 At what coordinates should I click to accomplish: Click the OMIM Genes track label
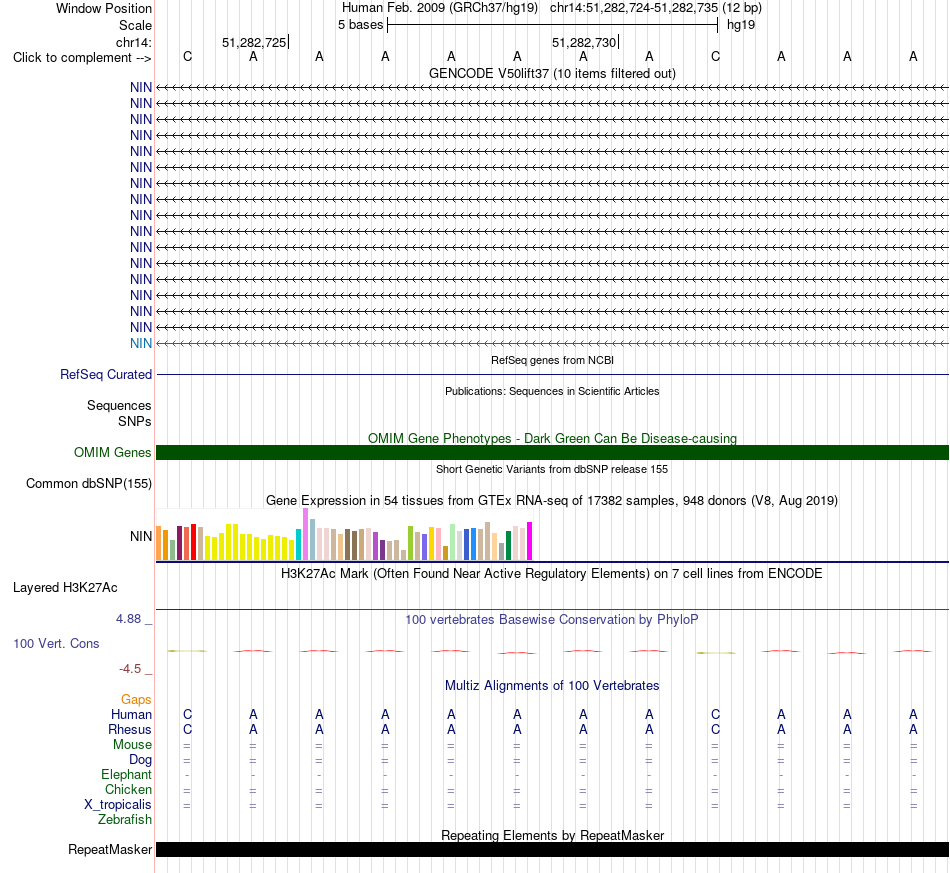click(x=113, y=453)
